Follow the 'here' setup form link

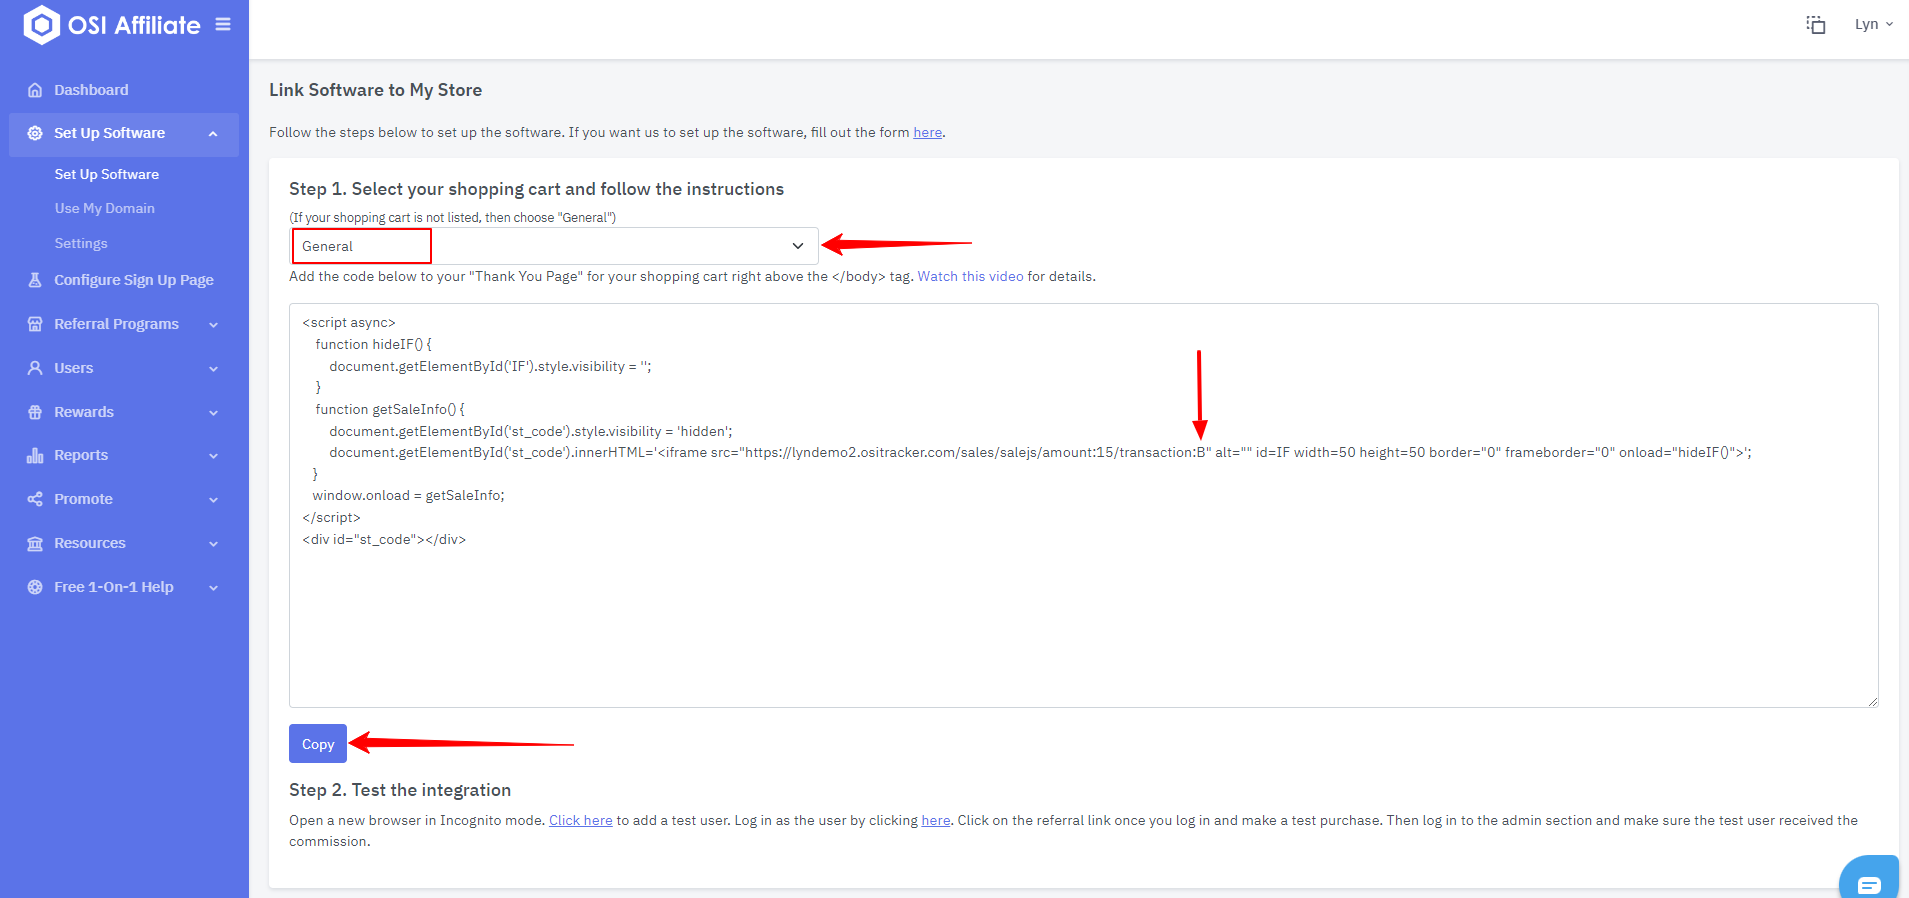(x=927, y=132)
